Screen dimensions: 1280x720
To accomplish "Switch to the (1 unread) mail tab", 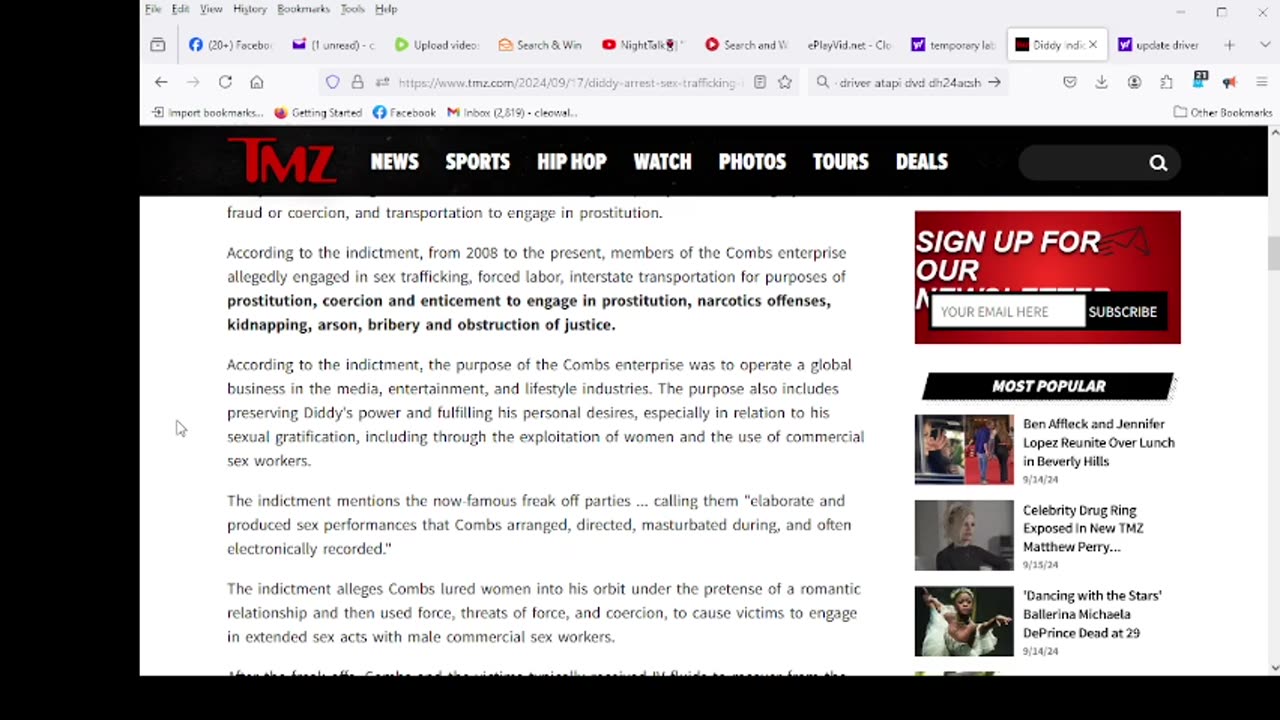I will (334, 45).
